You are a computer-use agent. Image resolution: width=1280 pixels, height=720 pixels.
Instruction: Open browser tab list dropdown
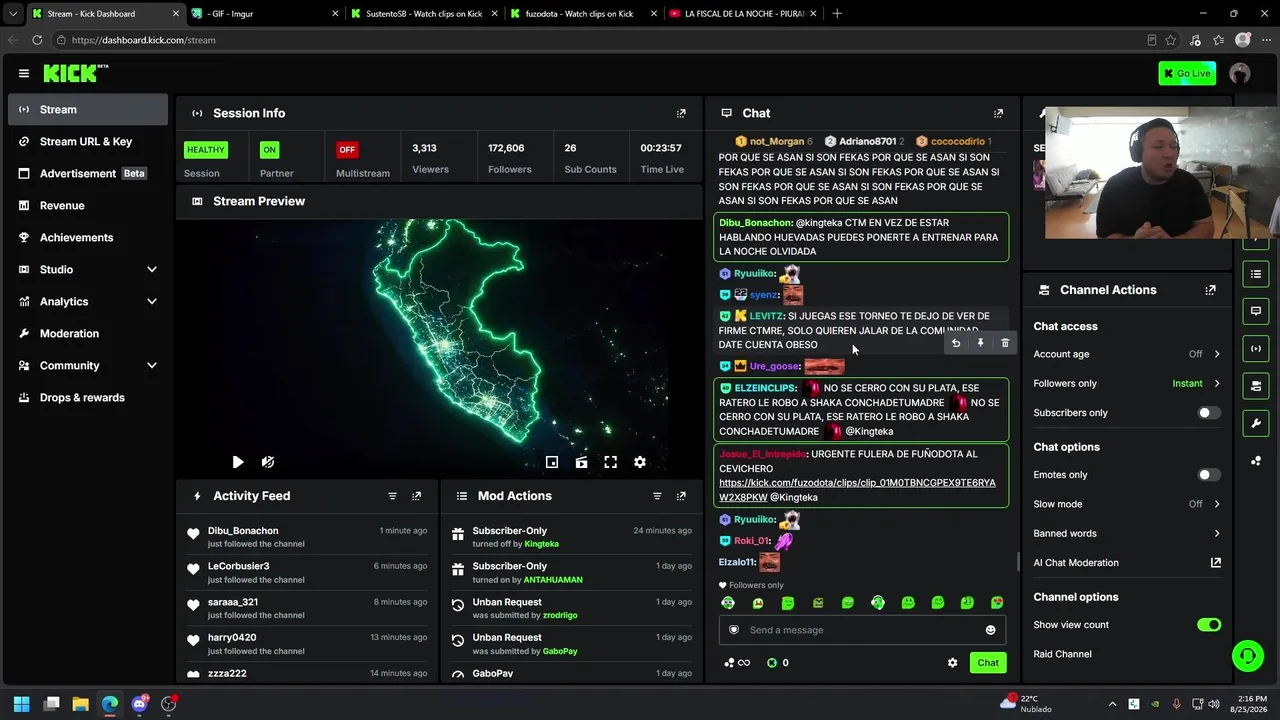13,14
